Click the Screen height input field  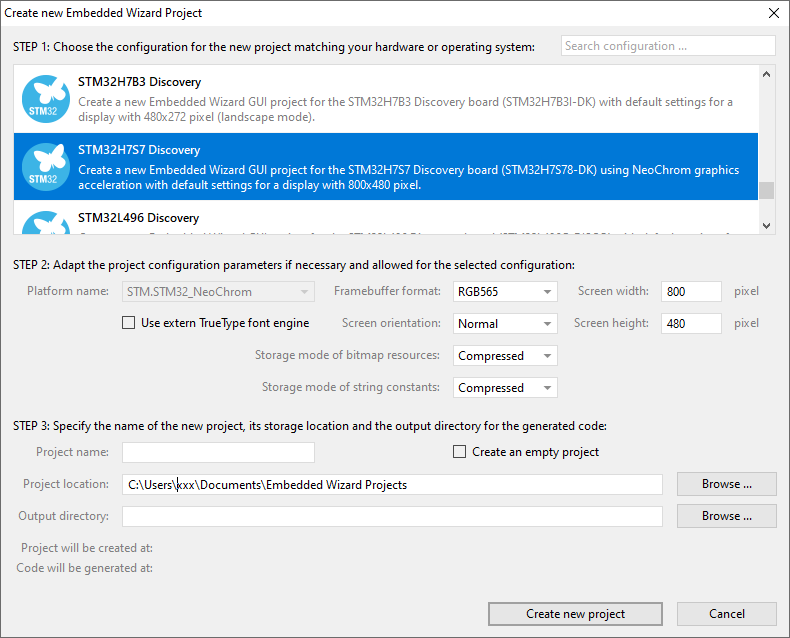point(690,324)
